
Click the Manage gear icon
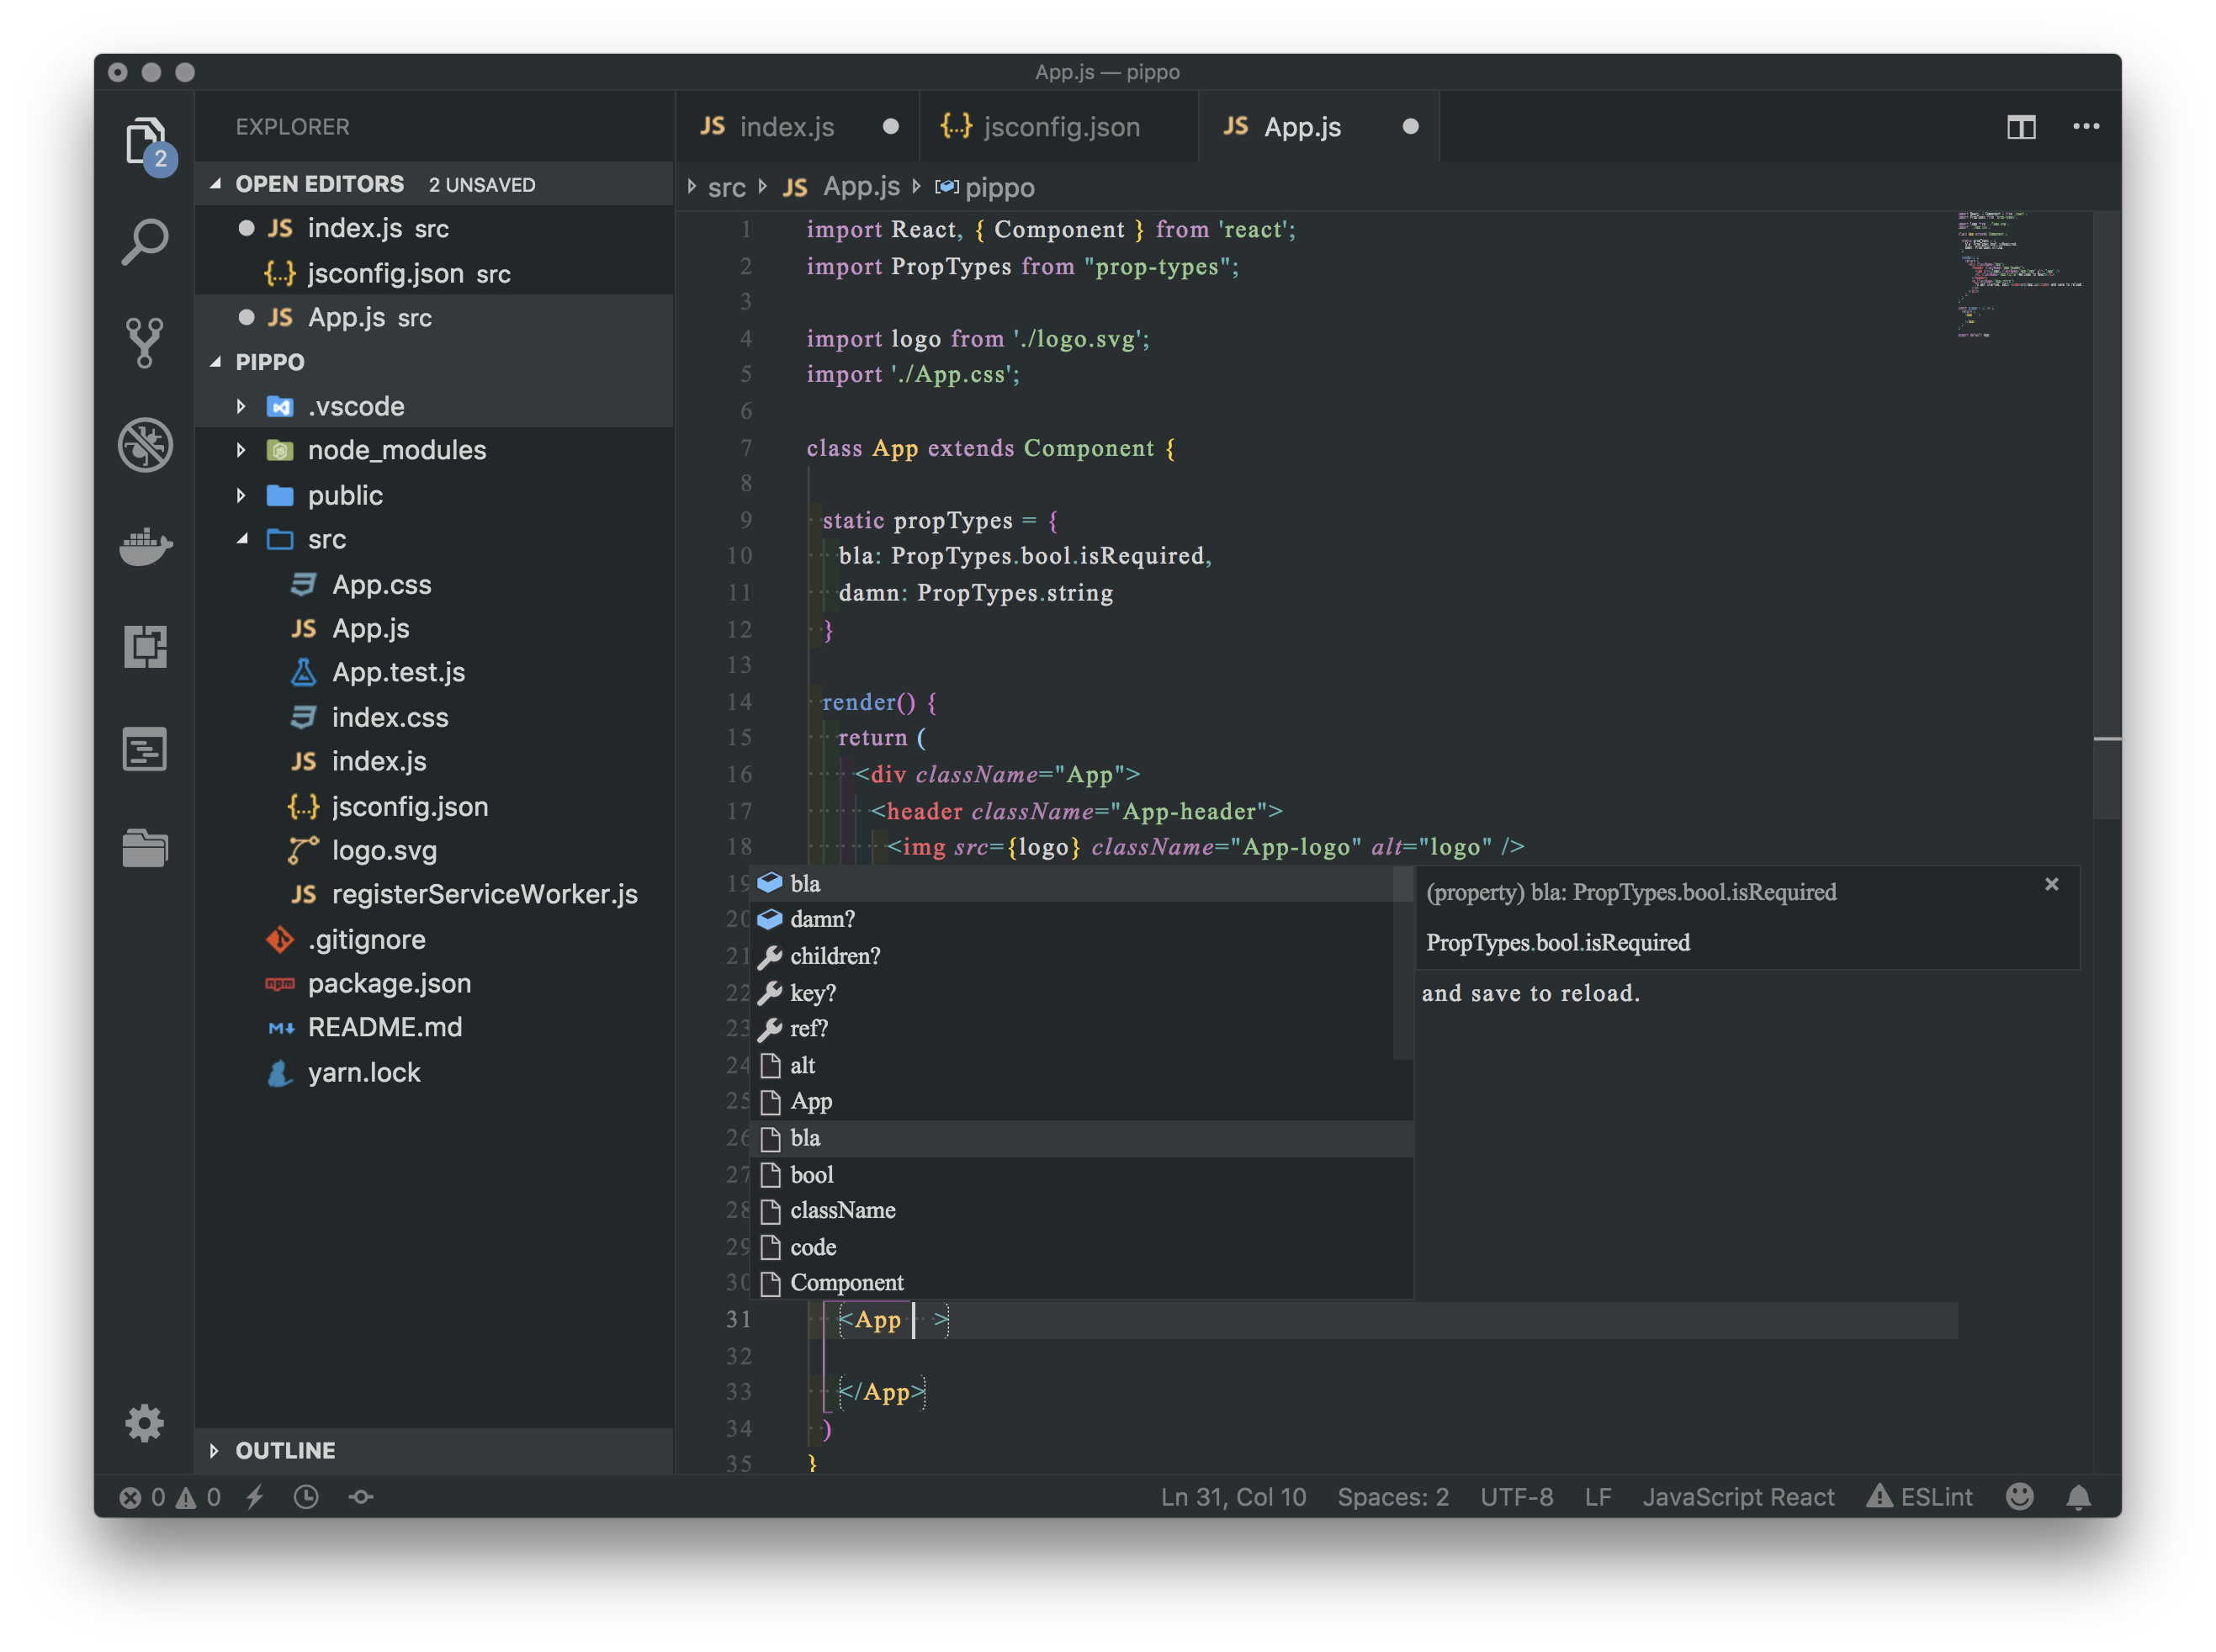(x=145, y=1422)
